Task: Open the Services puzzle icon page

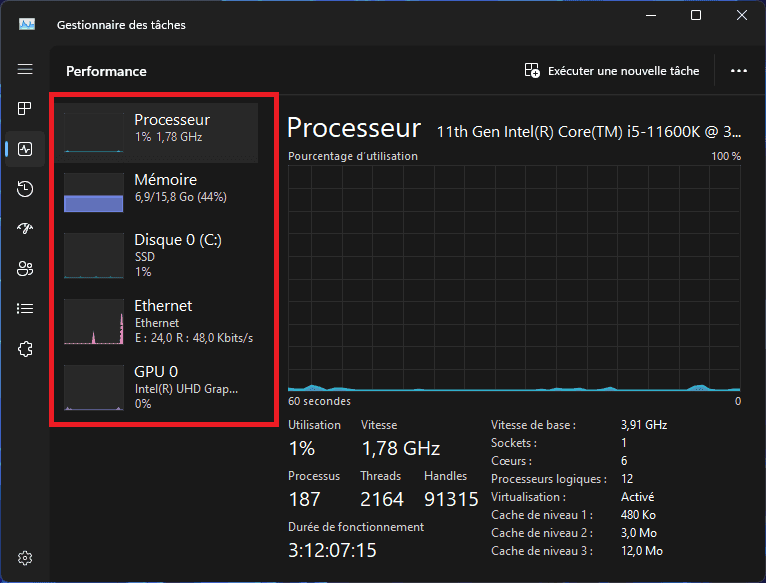Action: tap(25, 349)
